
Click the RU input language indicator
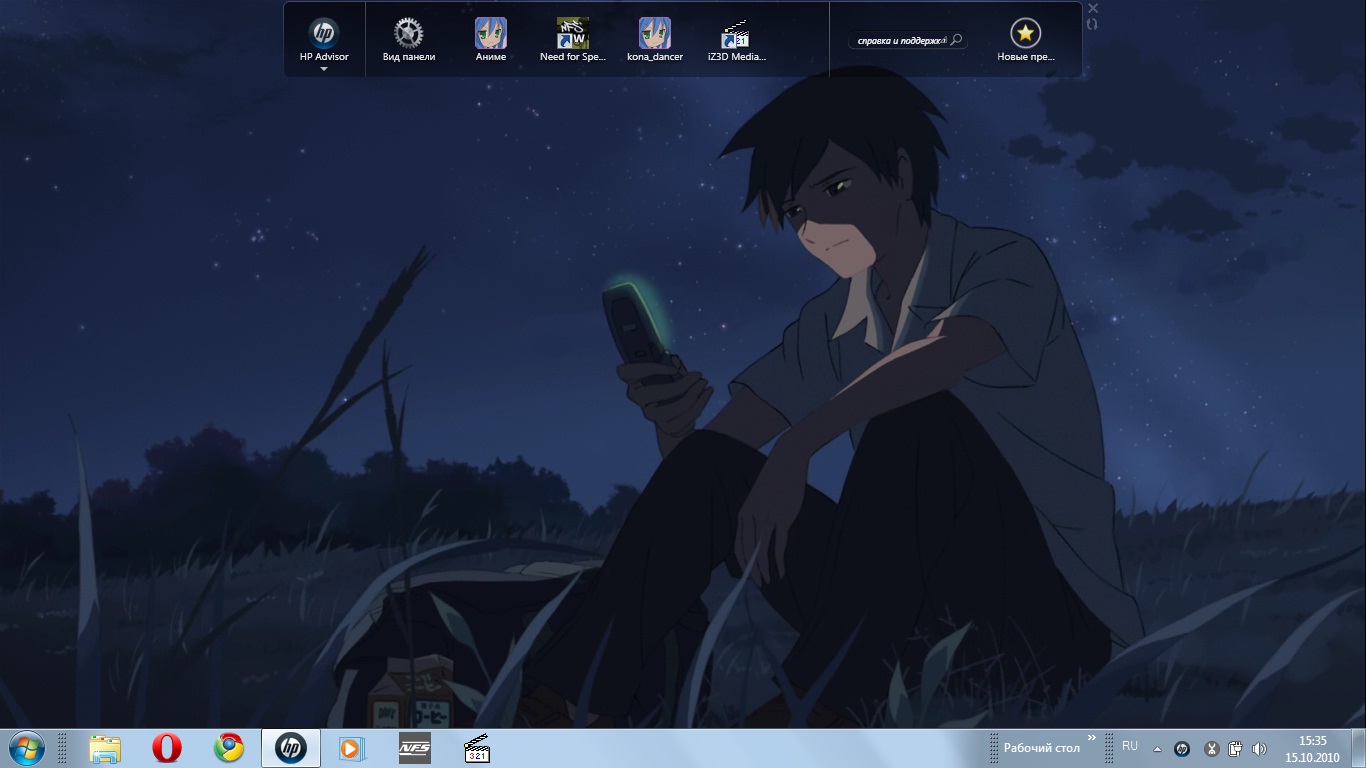click(1130, 746)
